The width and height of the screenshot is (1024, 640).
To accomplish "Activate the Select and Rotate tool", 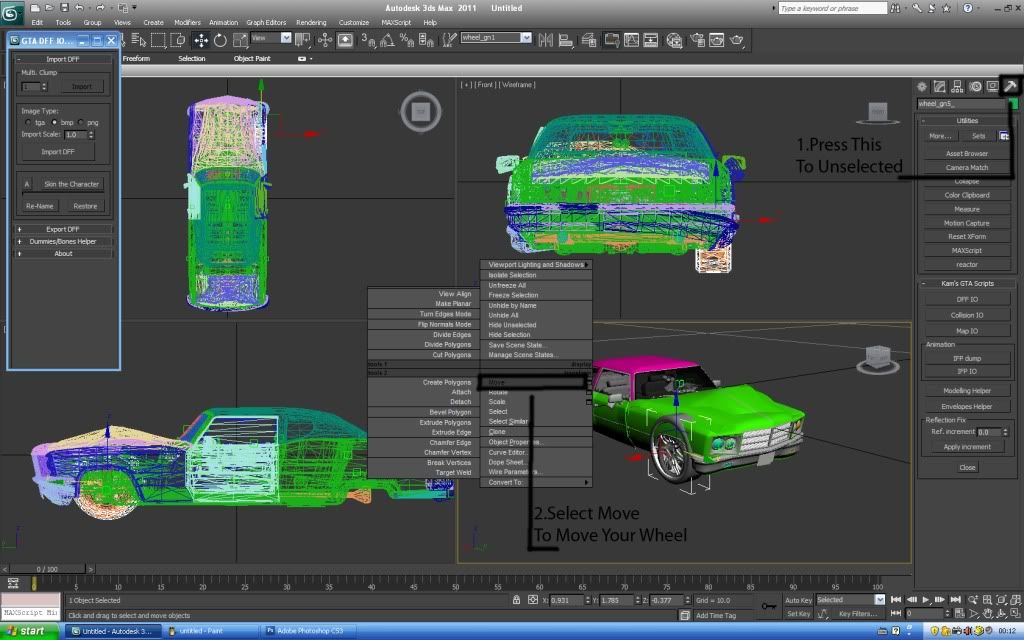I will (x=220, y=40).
